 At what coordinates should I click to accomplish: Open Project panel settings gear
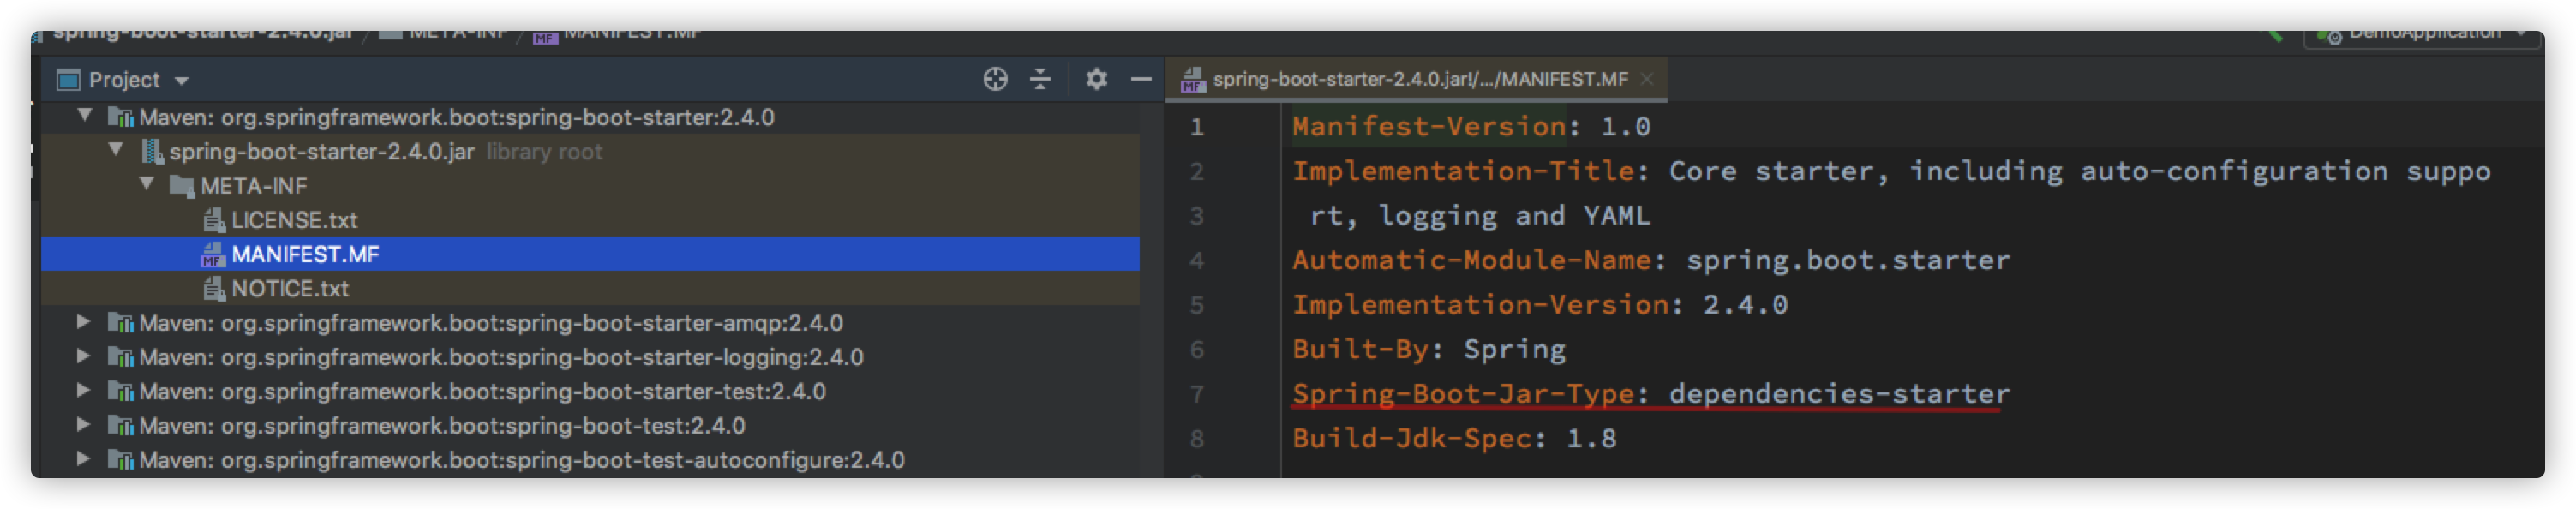[x=1096, y=79]
